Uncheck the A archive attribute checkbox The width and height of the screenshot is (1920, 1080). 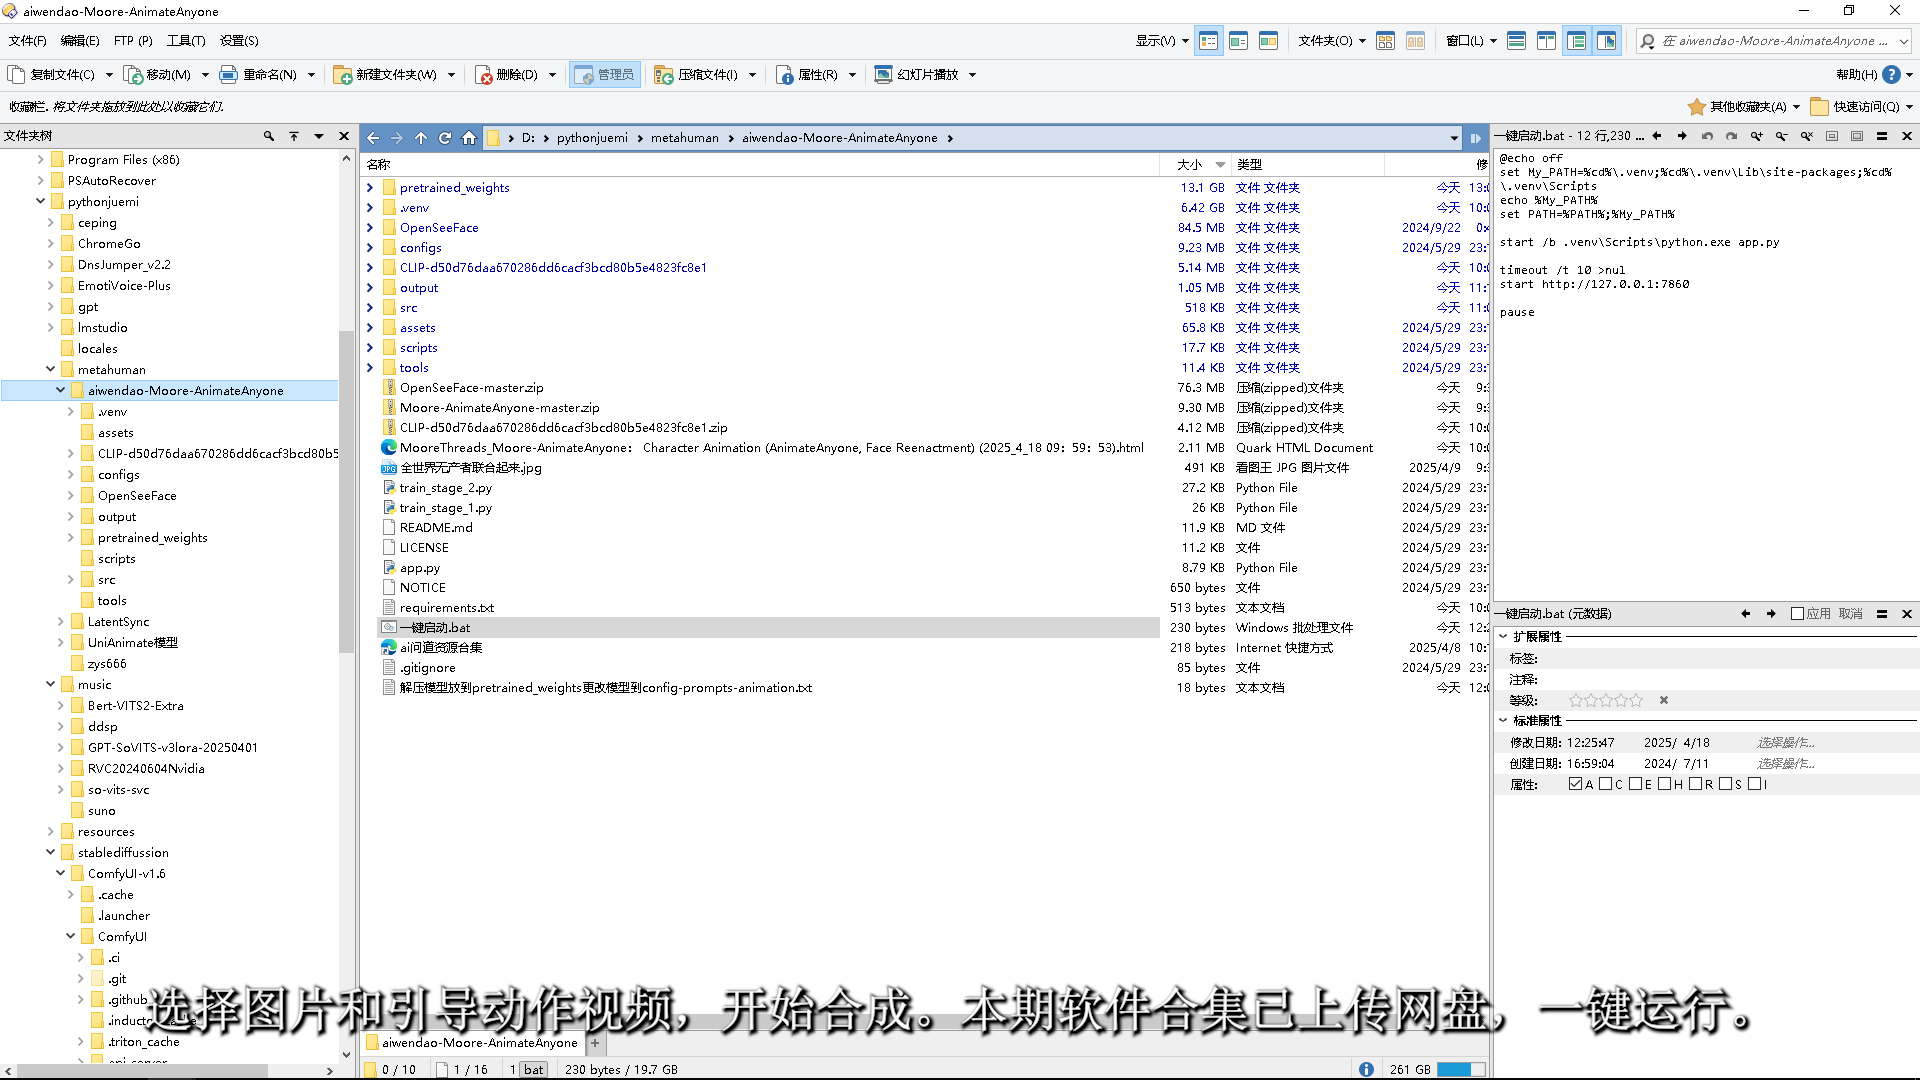pos(1576,784)
